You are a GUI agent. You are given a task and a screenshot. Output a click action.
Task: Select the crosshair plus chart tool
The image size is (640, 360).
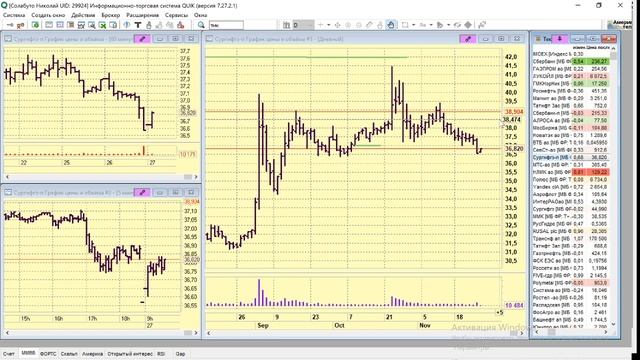click(x=320, y=25)
